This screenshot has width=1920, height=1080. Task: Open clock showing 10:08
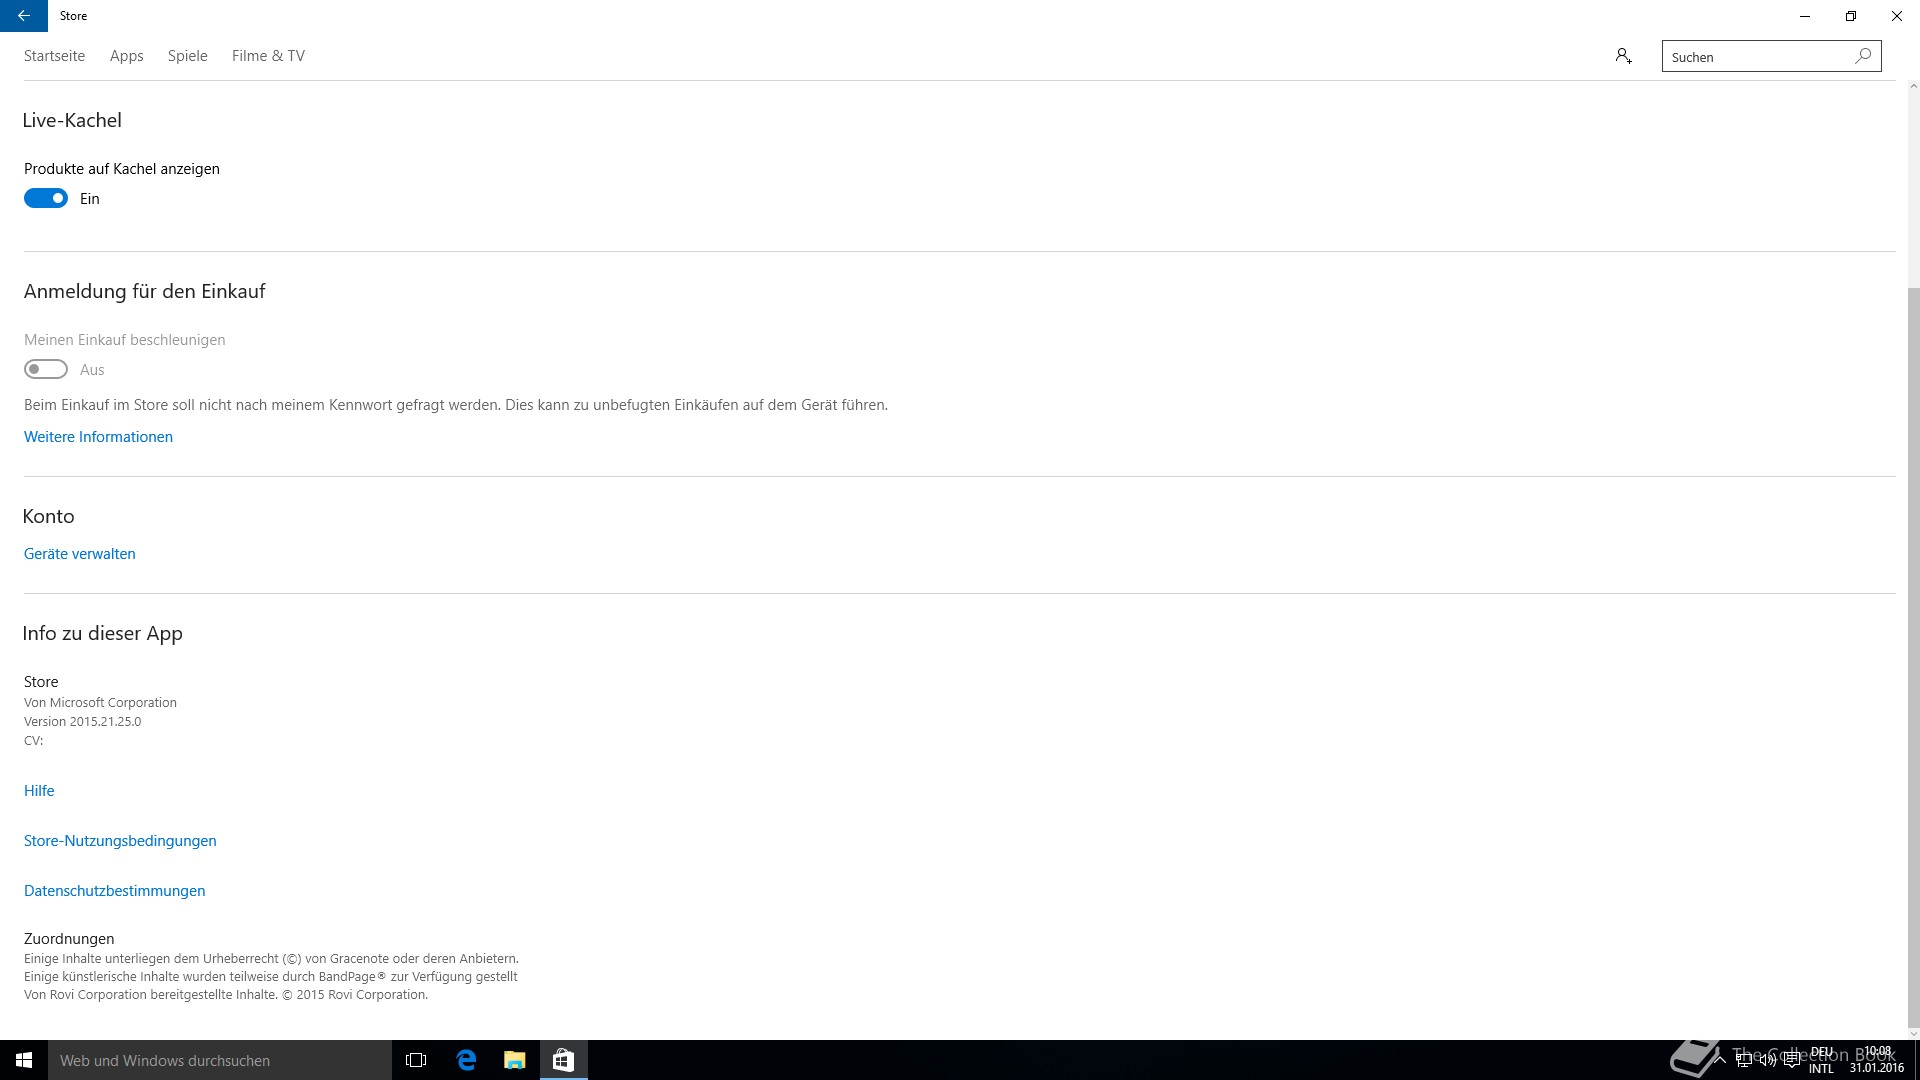coord(1876,1060)
